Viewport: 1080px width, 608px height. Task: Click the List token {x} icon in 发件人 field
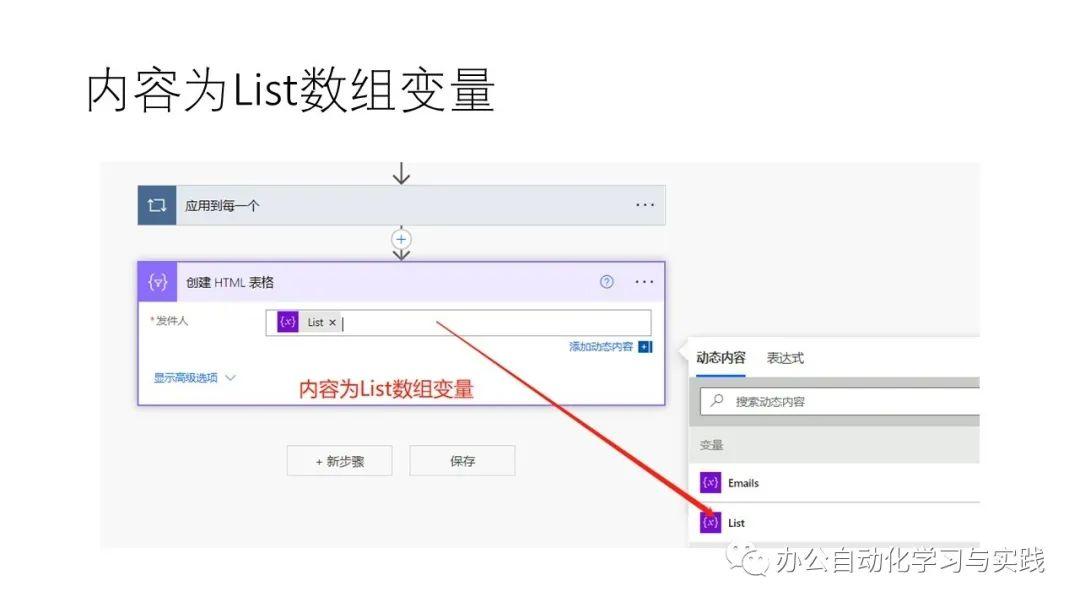(287, 321)
